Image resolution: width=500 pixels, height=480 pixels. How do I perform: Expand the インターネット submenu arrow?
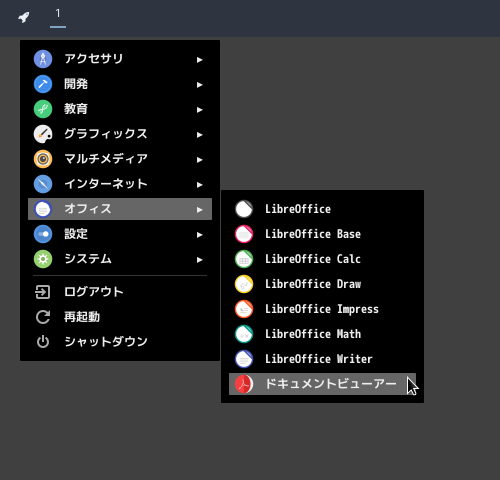click(199, 185)
